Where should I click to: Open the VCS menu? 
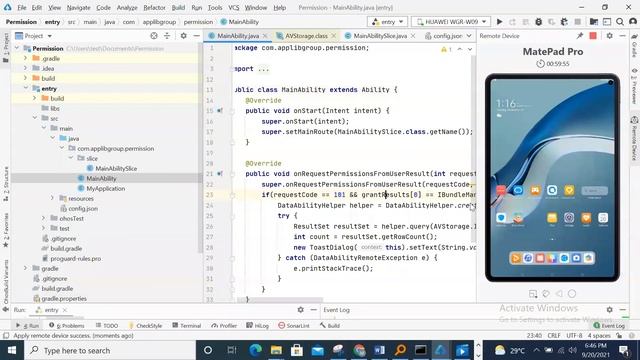tap(233, 7)
